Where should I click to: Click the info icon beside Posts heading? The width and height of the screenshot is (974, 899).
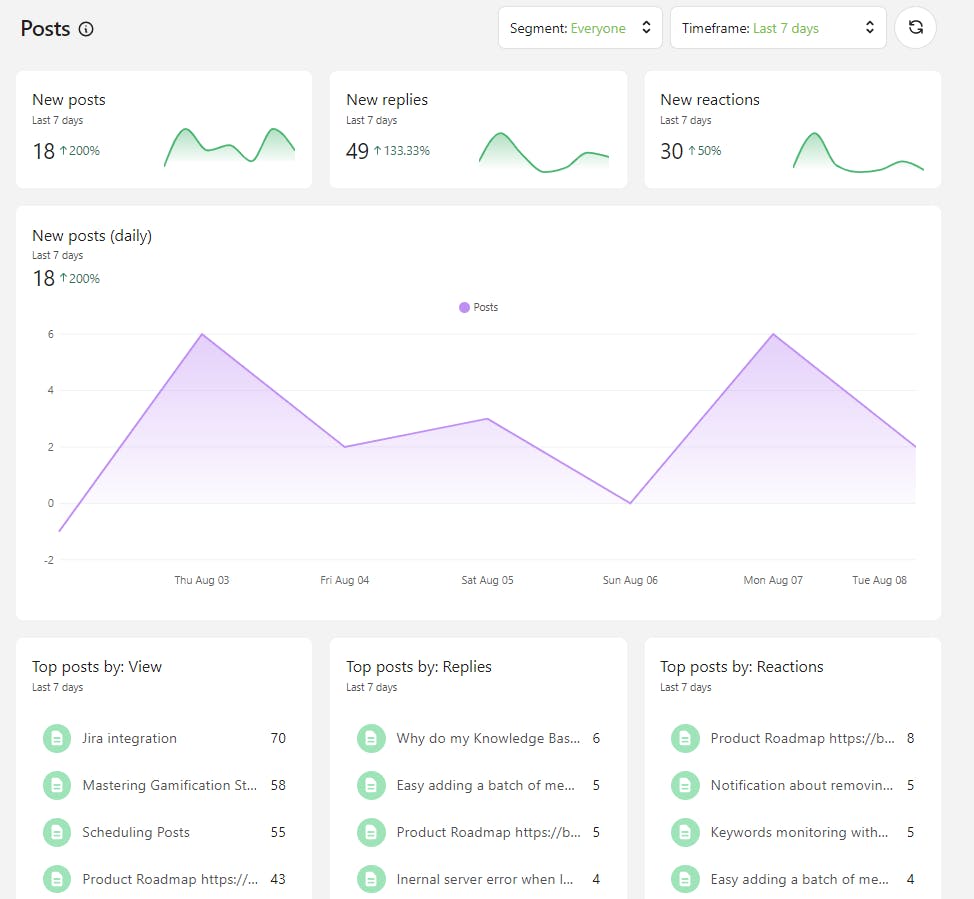(86, 29)
